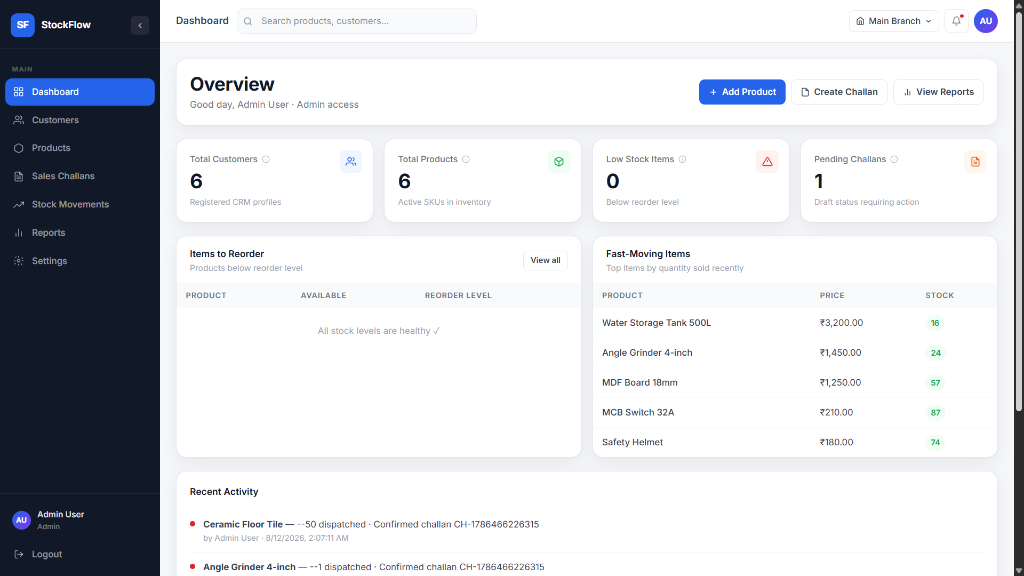Click the Total Products box icon
Screen dimensions: 1024x576
click(x=559, y=161)
